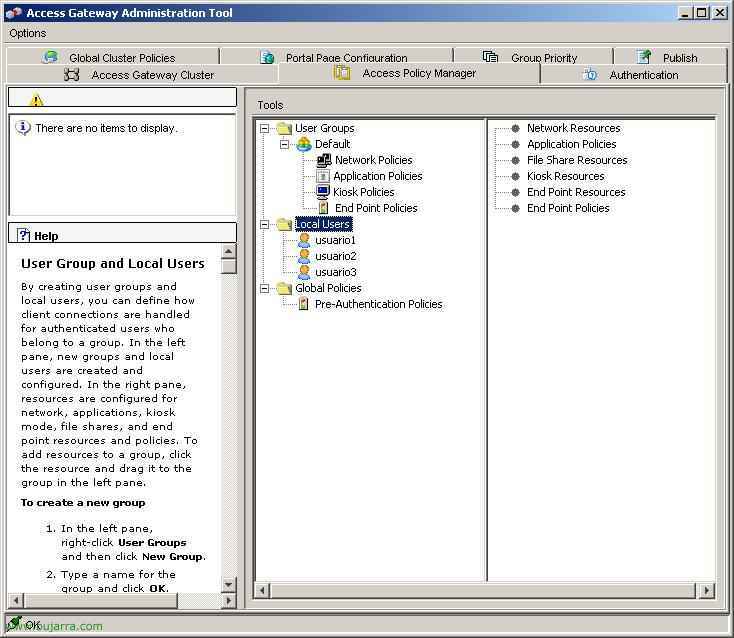Image resolution: width=734 pixels, height=638 pixels.
Task: Click the Publish tab icon
Action: (x=644, y=57)
